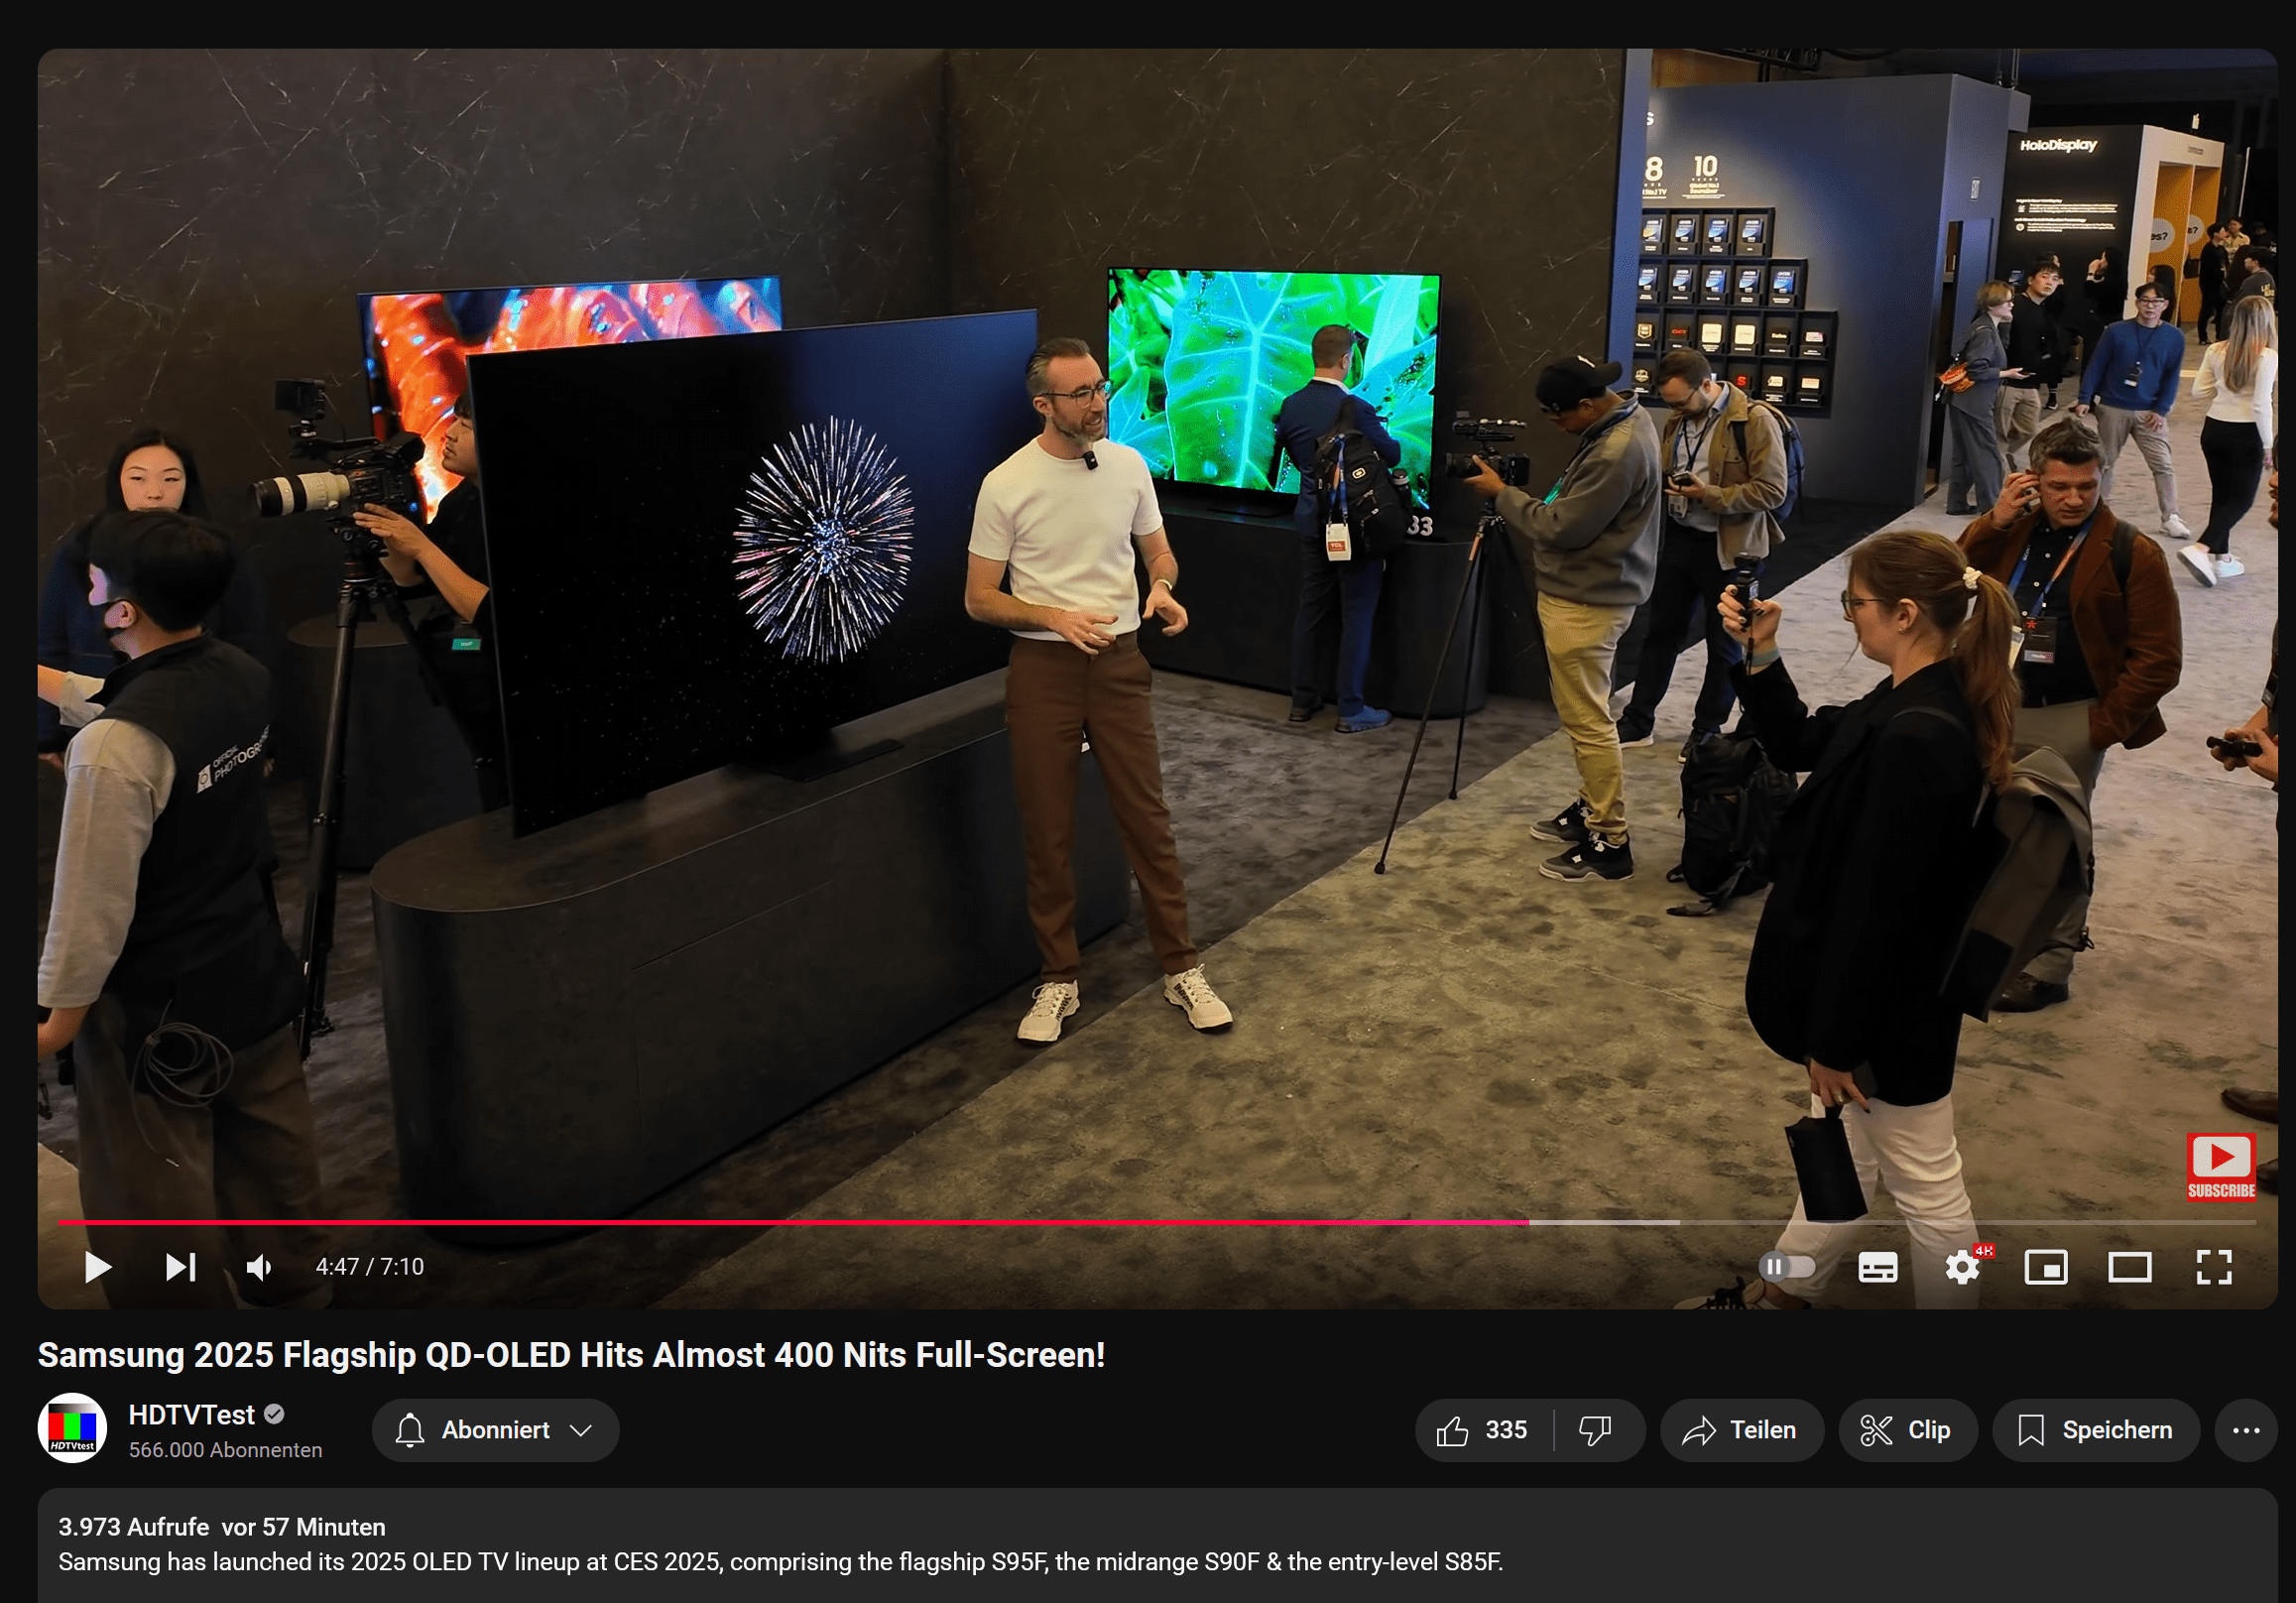
Task: Skip to the next video
Action: coord(180,1267)
